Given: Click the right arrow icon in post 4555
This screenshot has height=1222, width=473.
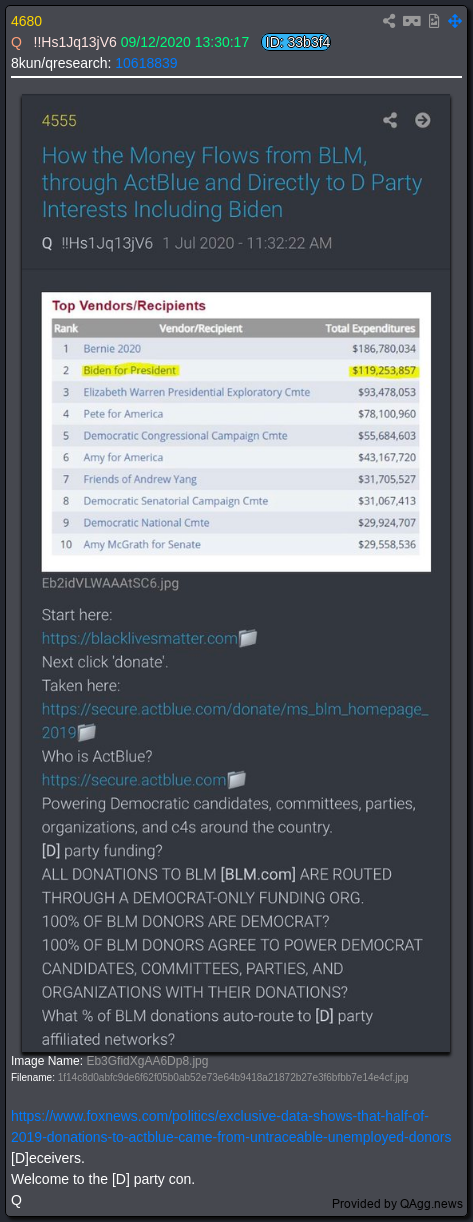Looking at the screenshot, I should coord(422,120).
